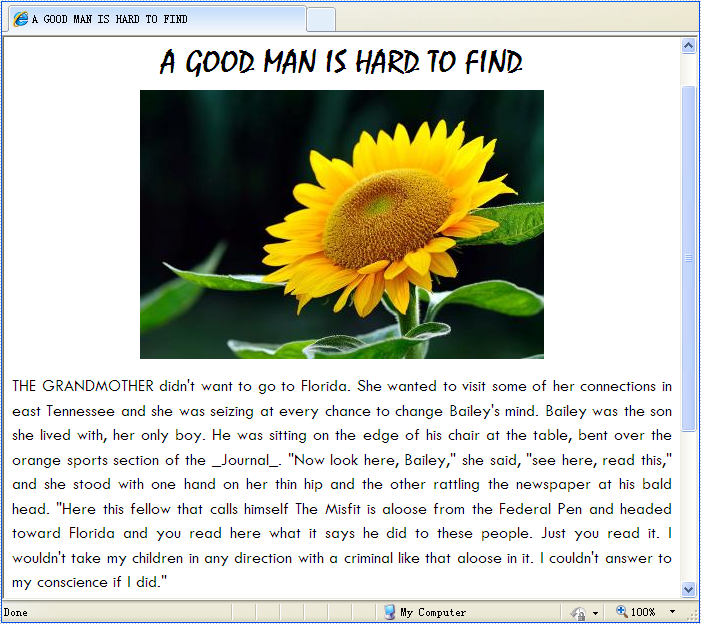
Task: Click the vertical scrollbar thumb
Action: click(x=688, y=258)
